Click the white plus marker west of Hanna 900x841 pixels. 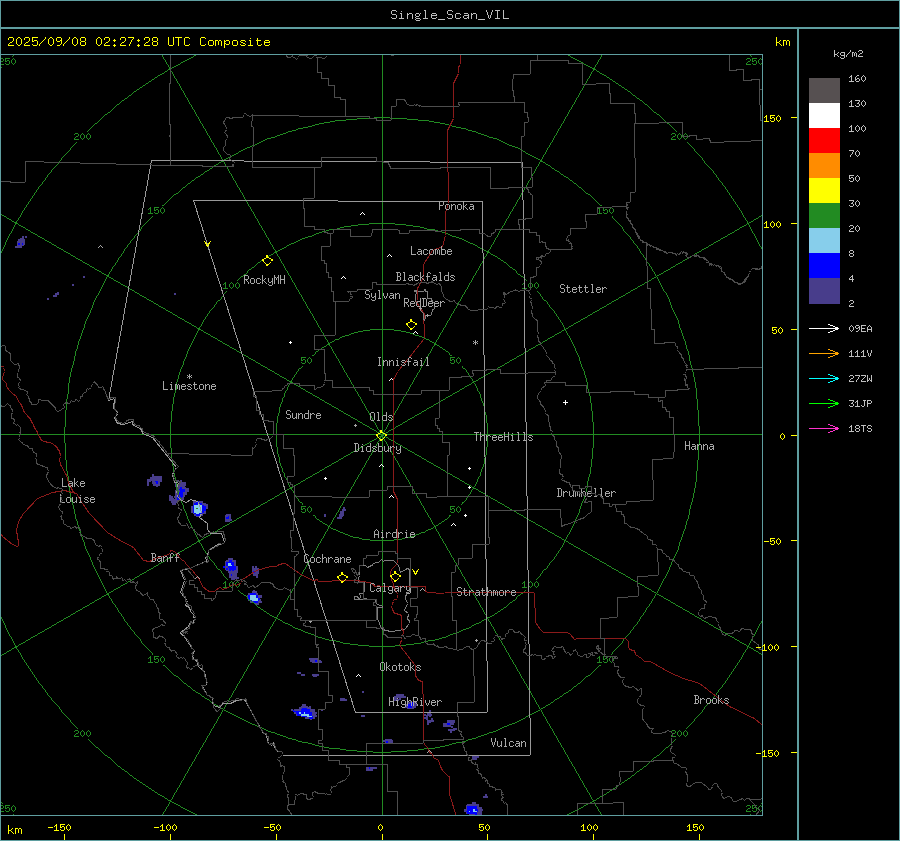click(x=565, y=402)
